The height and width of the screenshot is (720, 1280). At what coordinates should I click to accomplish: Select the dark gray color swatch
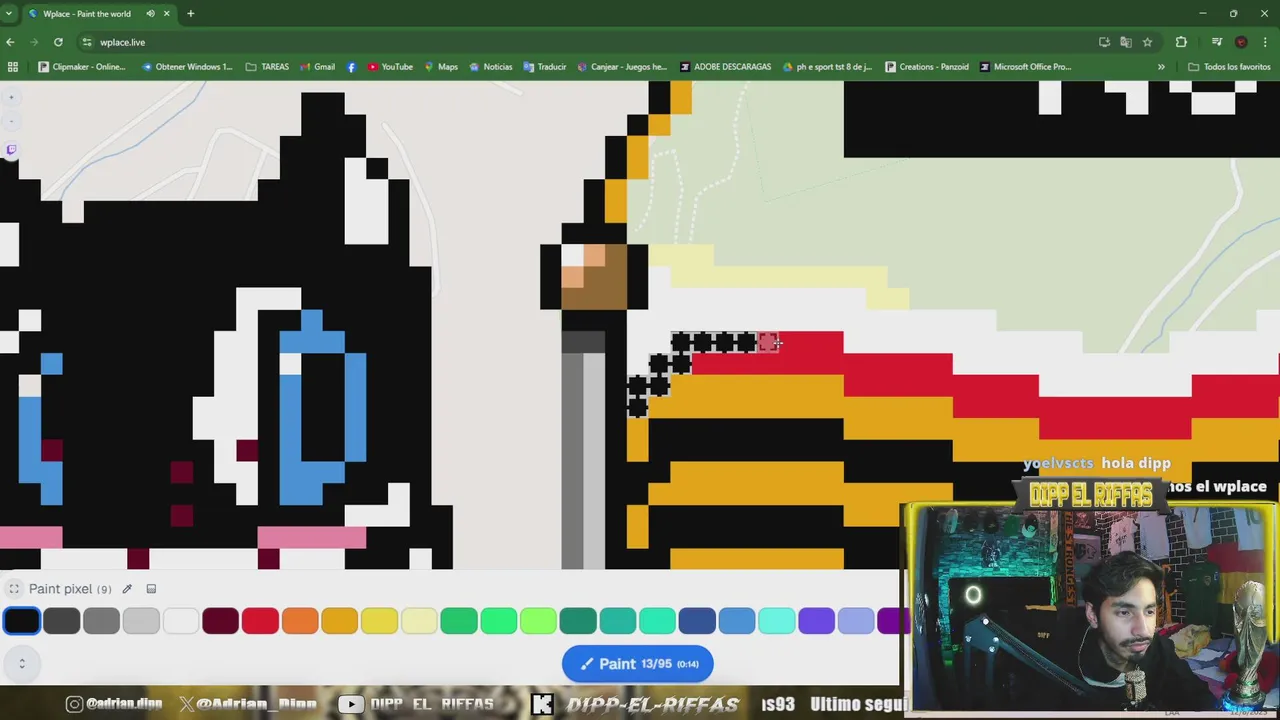[62, 621]
